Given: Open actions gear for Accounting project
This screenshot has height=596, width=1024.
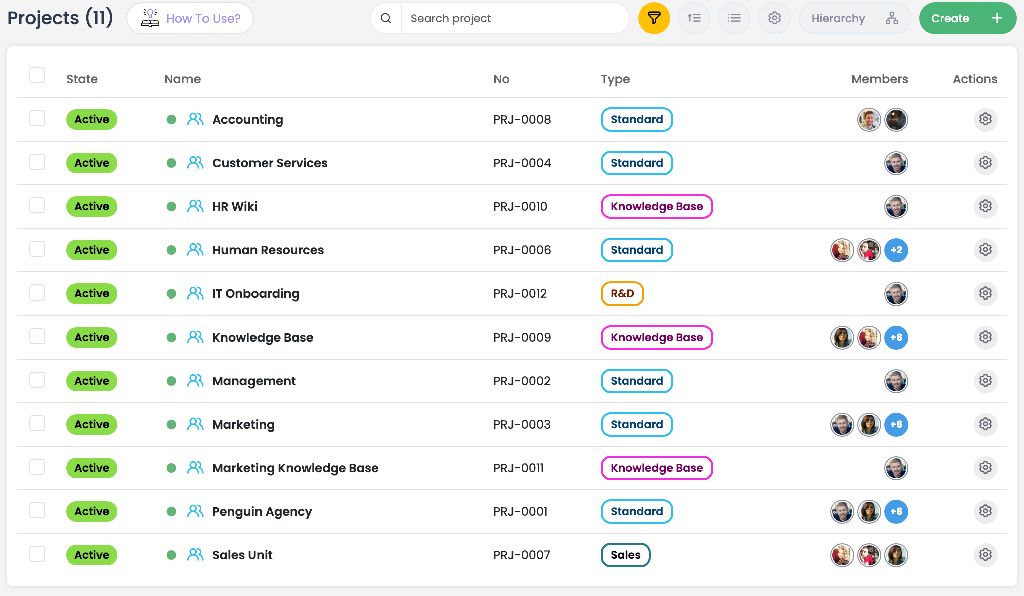Looking at the screenshot, I should [x=985, y=119].
